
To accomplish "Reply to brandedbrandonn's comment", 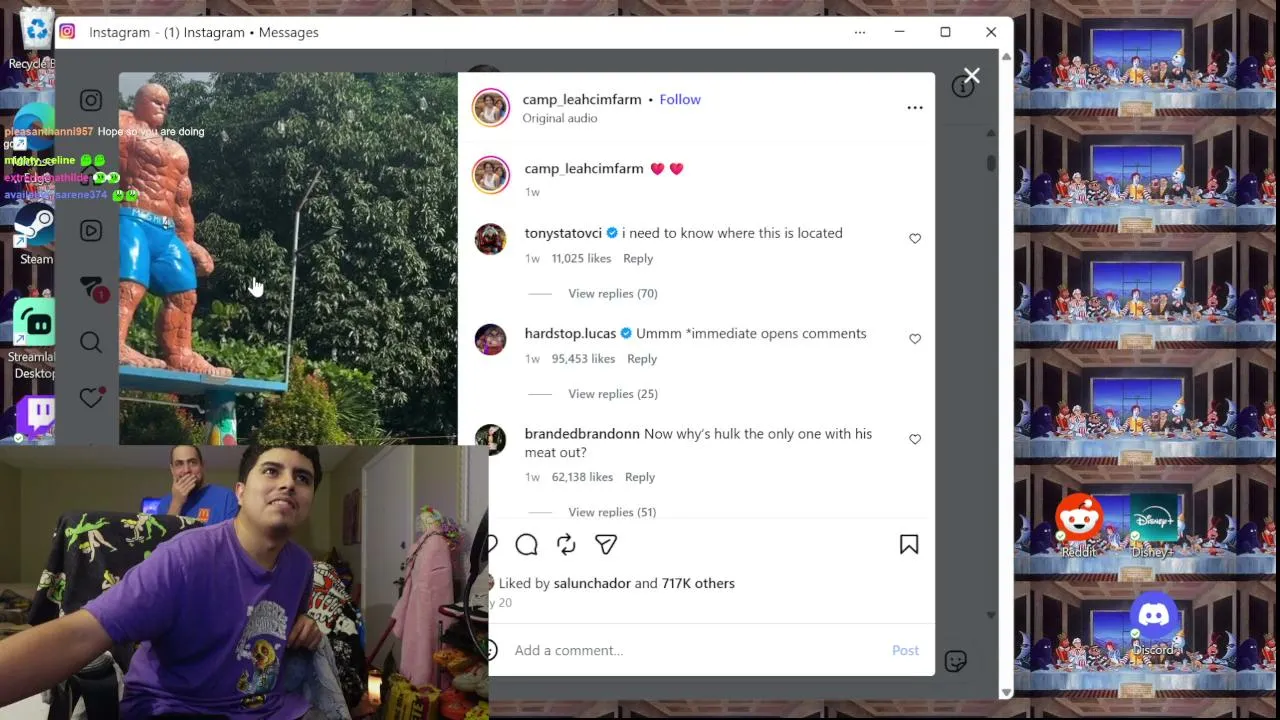I will 640,477.
